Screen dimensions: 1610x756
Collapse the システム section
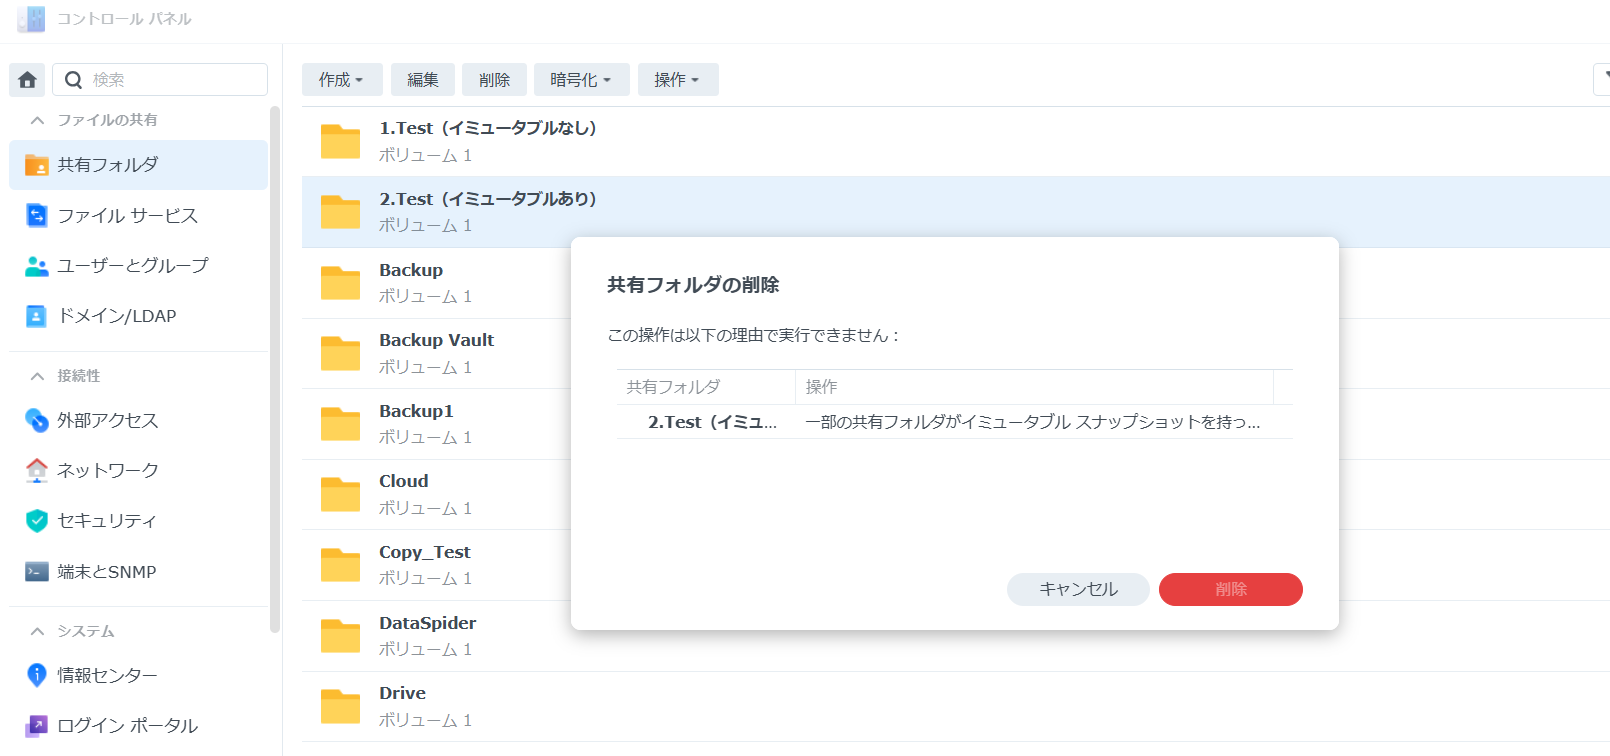(x=38, y=631)
